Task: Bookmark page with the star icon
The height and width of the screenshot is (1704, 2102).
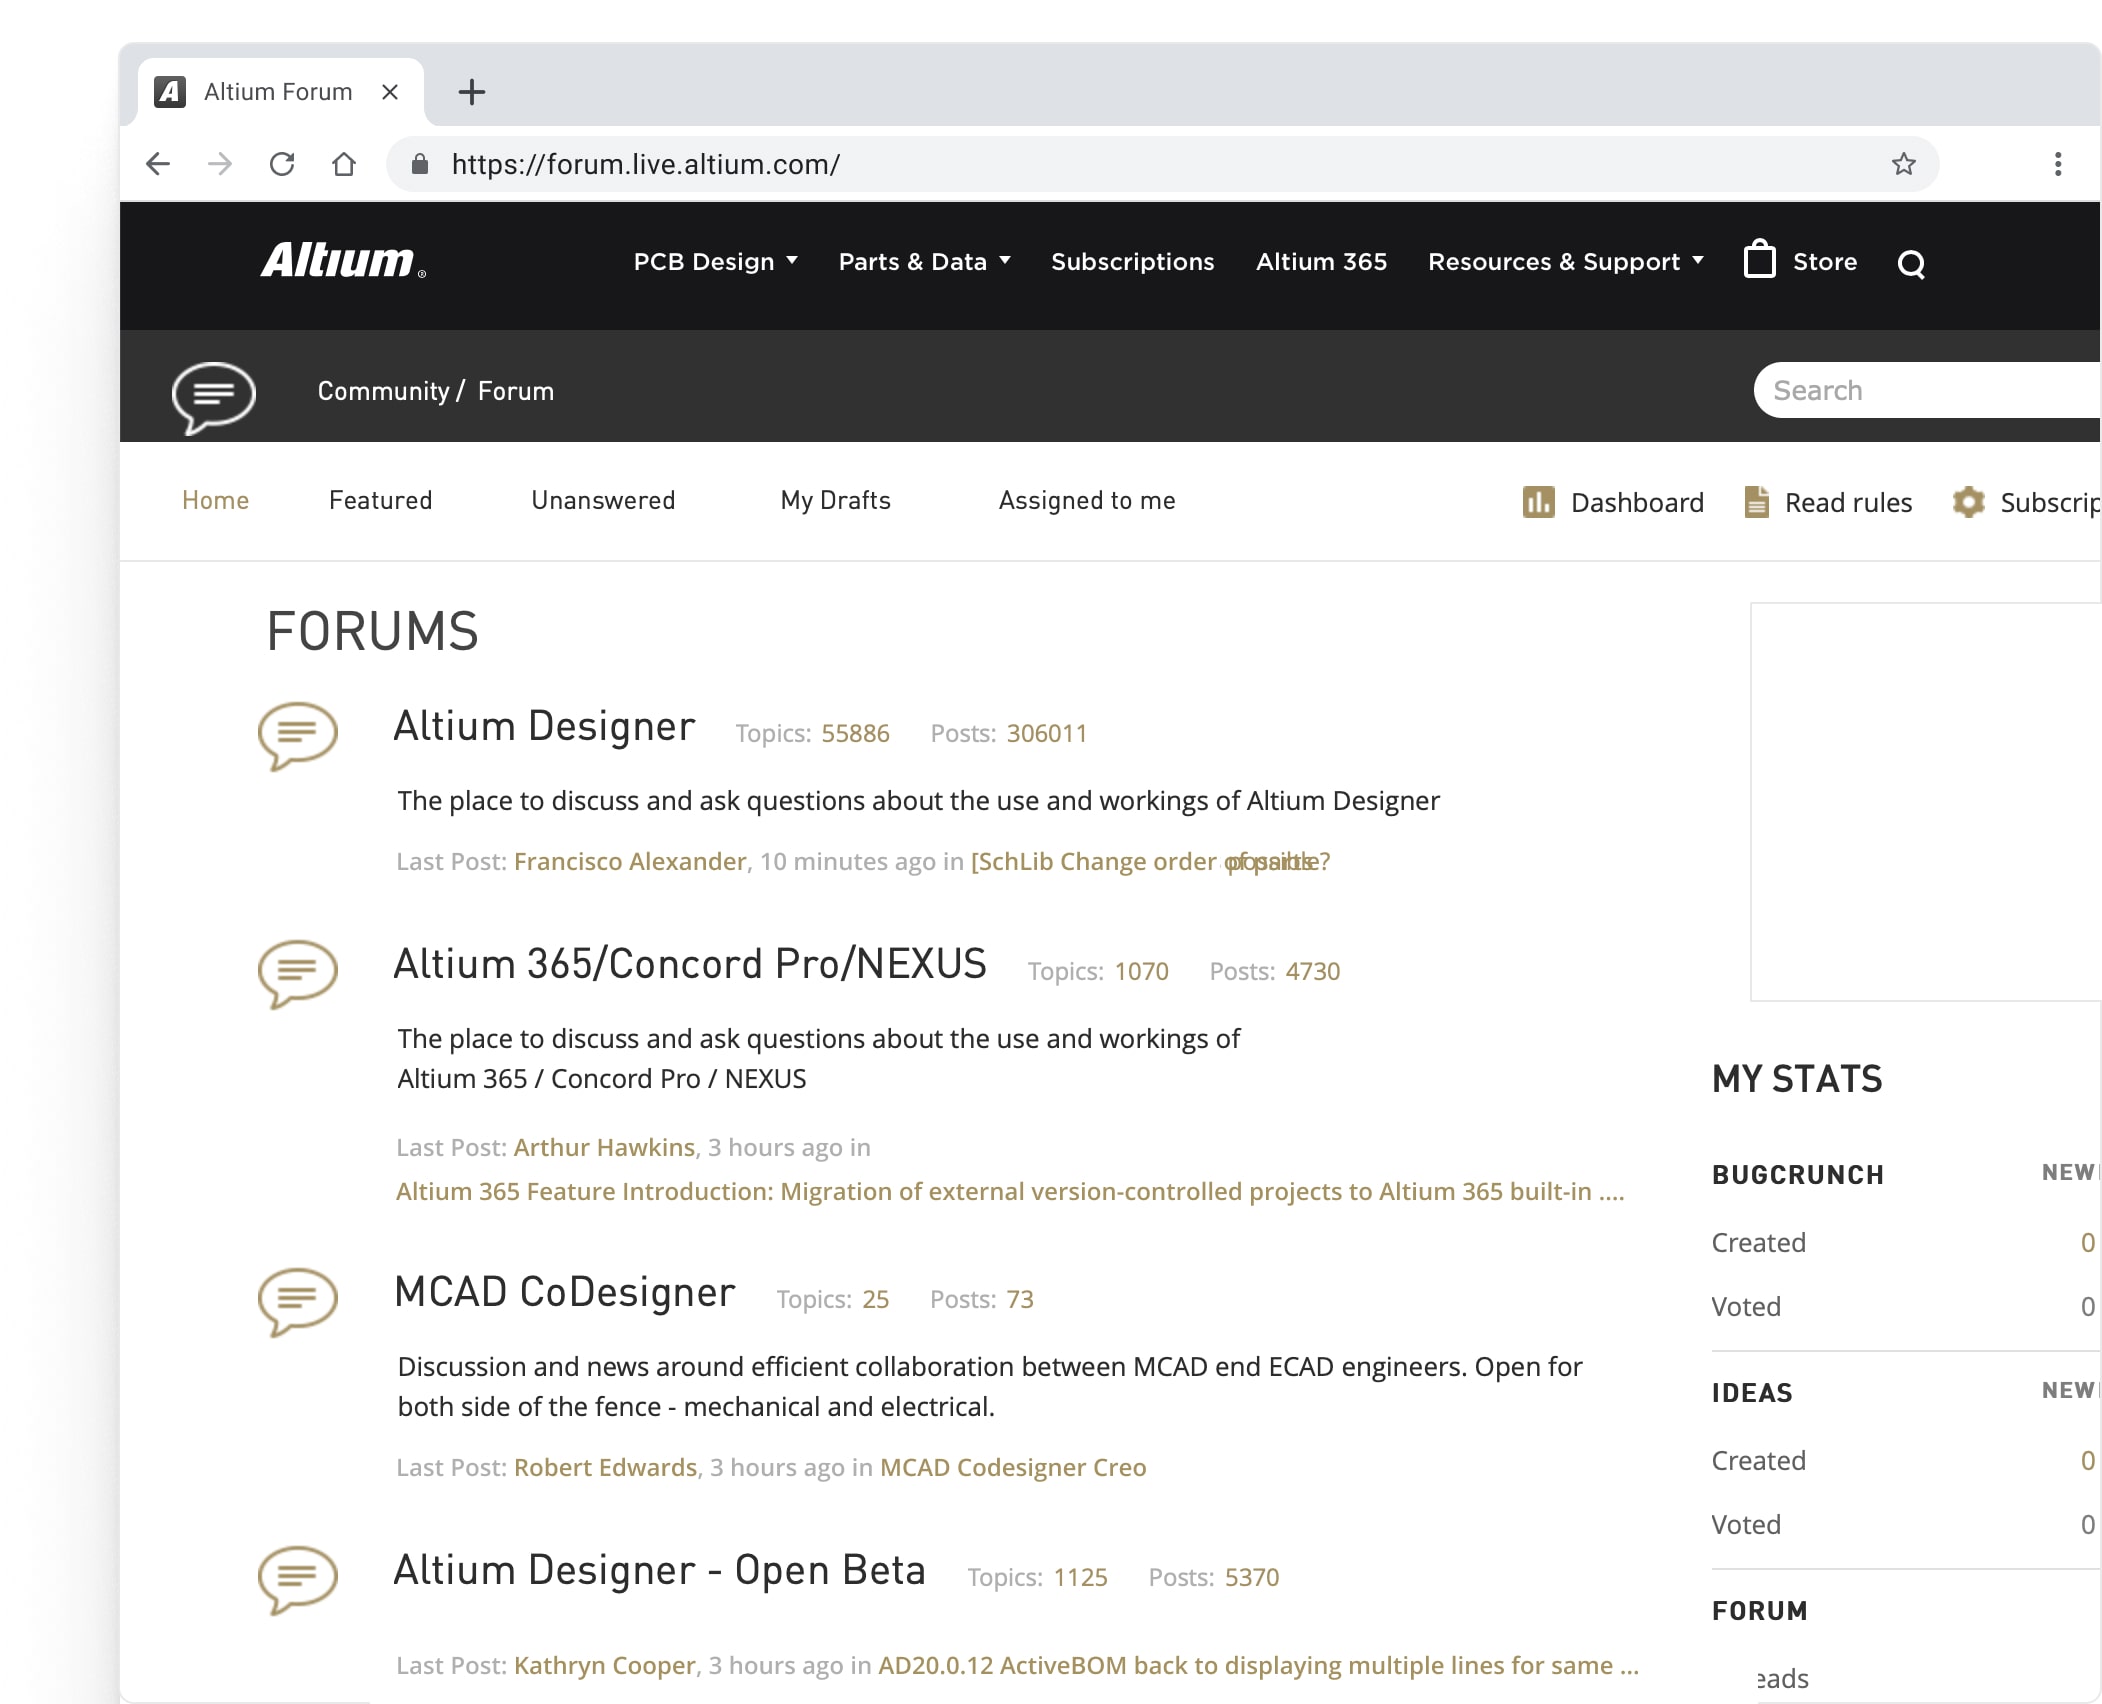Action: click(x=1903, y=164)
